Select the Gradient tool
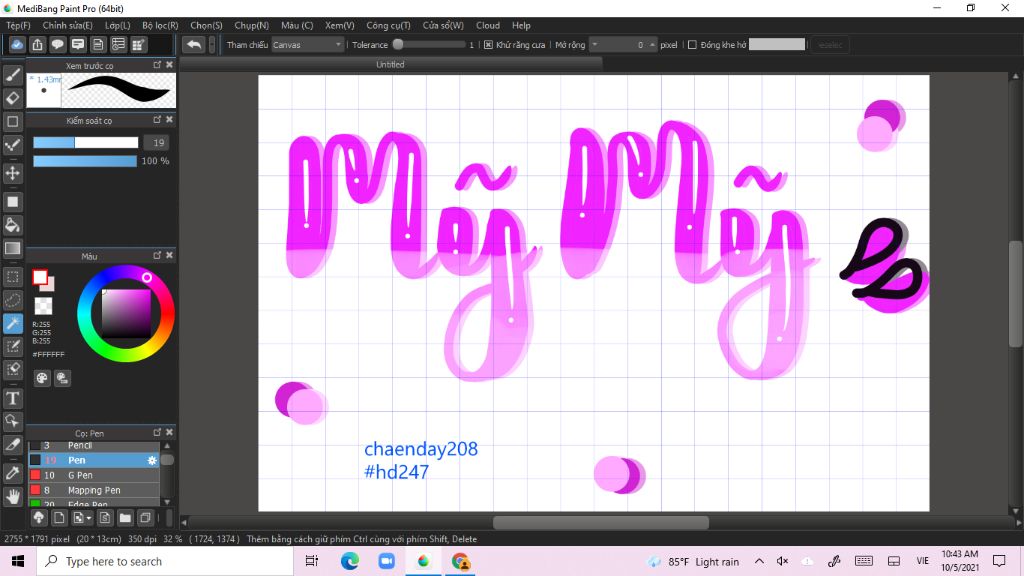1024x576 pixels. click(x=12, y=248)
